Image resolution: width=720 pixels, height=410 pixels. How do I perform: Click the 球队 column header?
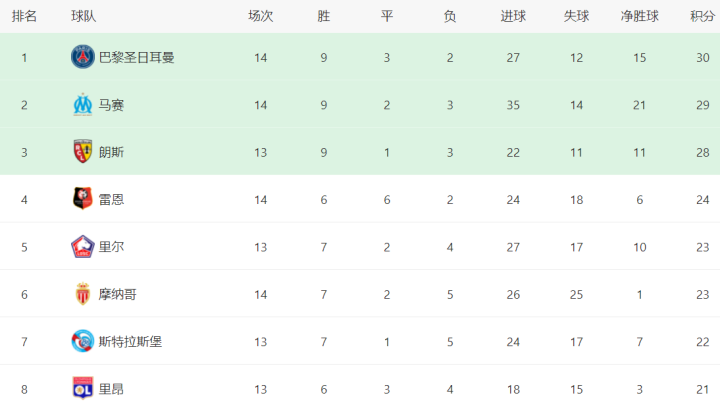click(84, 16)
